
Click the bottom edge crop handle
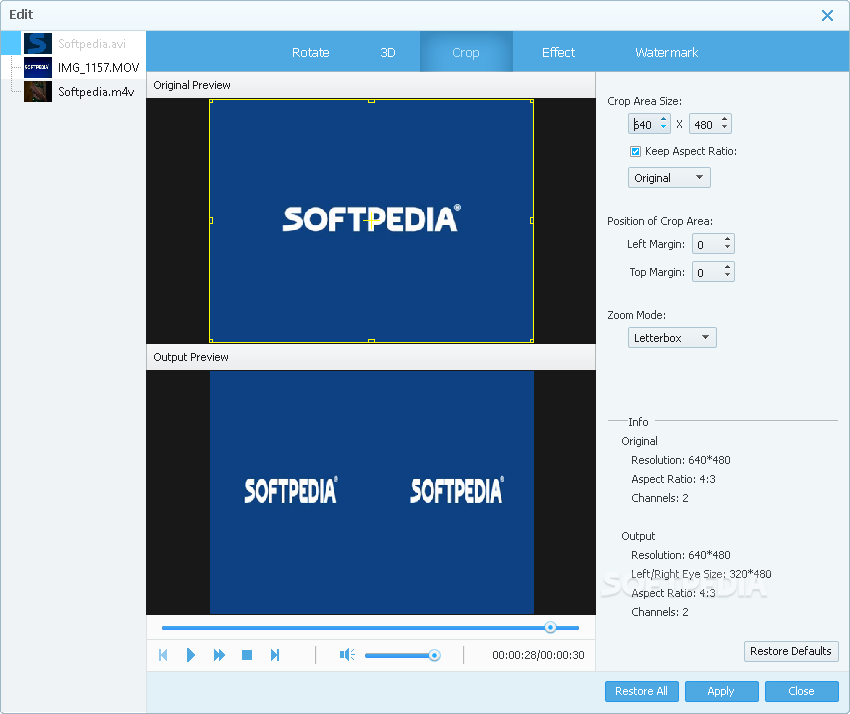point(371,341)
